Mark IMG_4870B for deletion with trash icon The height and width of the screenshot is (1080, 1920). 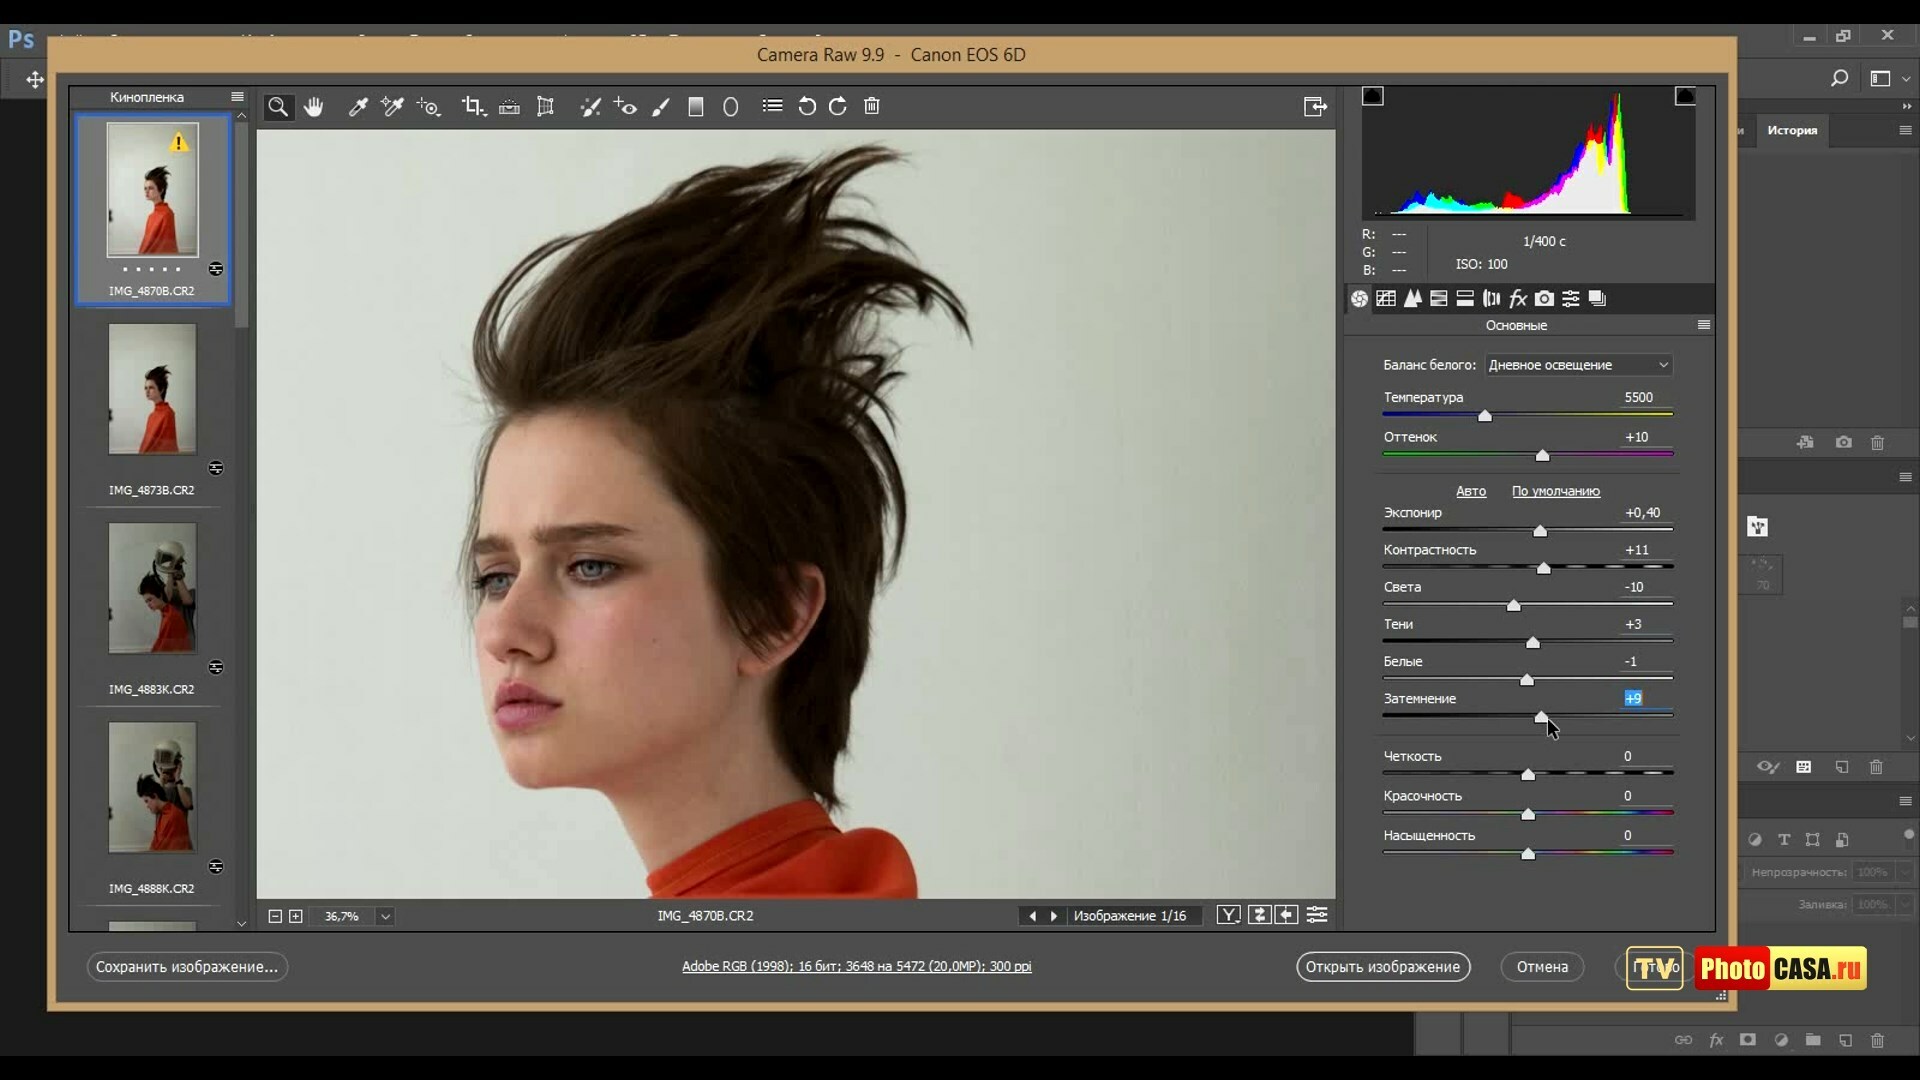[872, 107]
